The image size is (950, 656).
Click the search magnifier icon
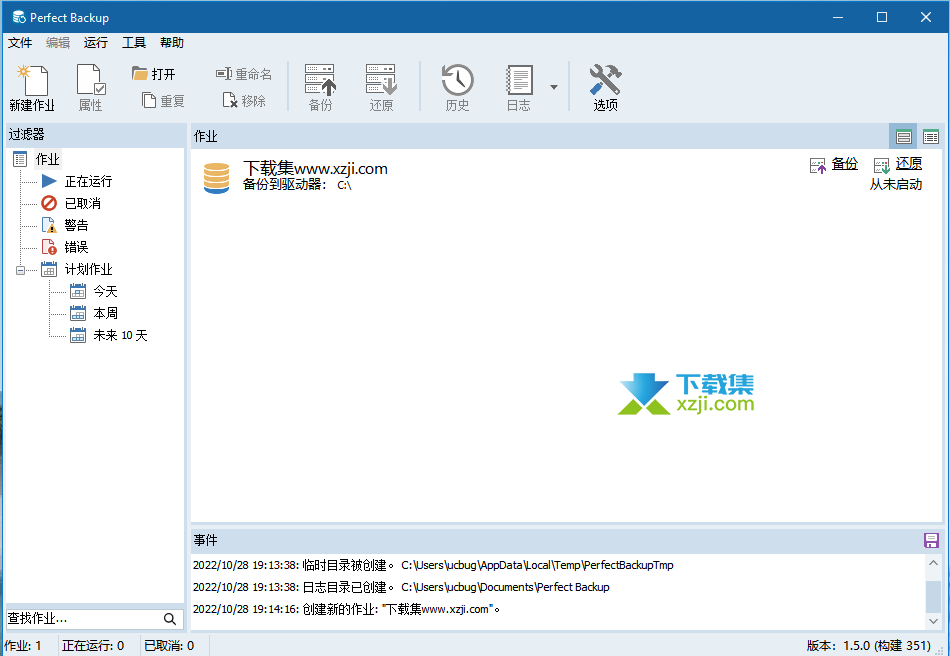[170, 618]
